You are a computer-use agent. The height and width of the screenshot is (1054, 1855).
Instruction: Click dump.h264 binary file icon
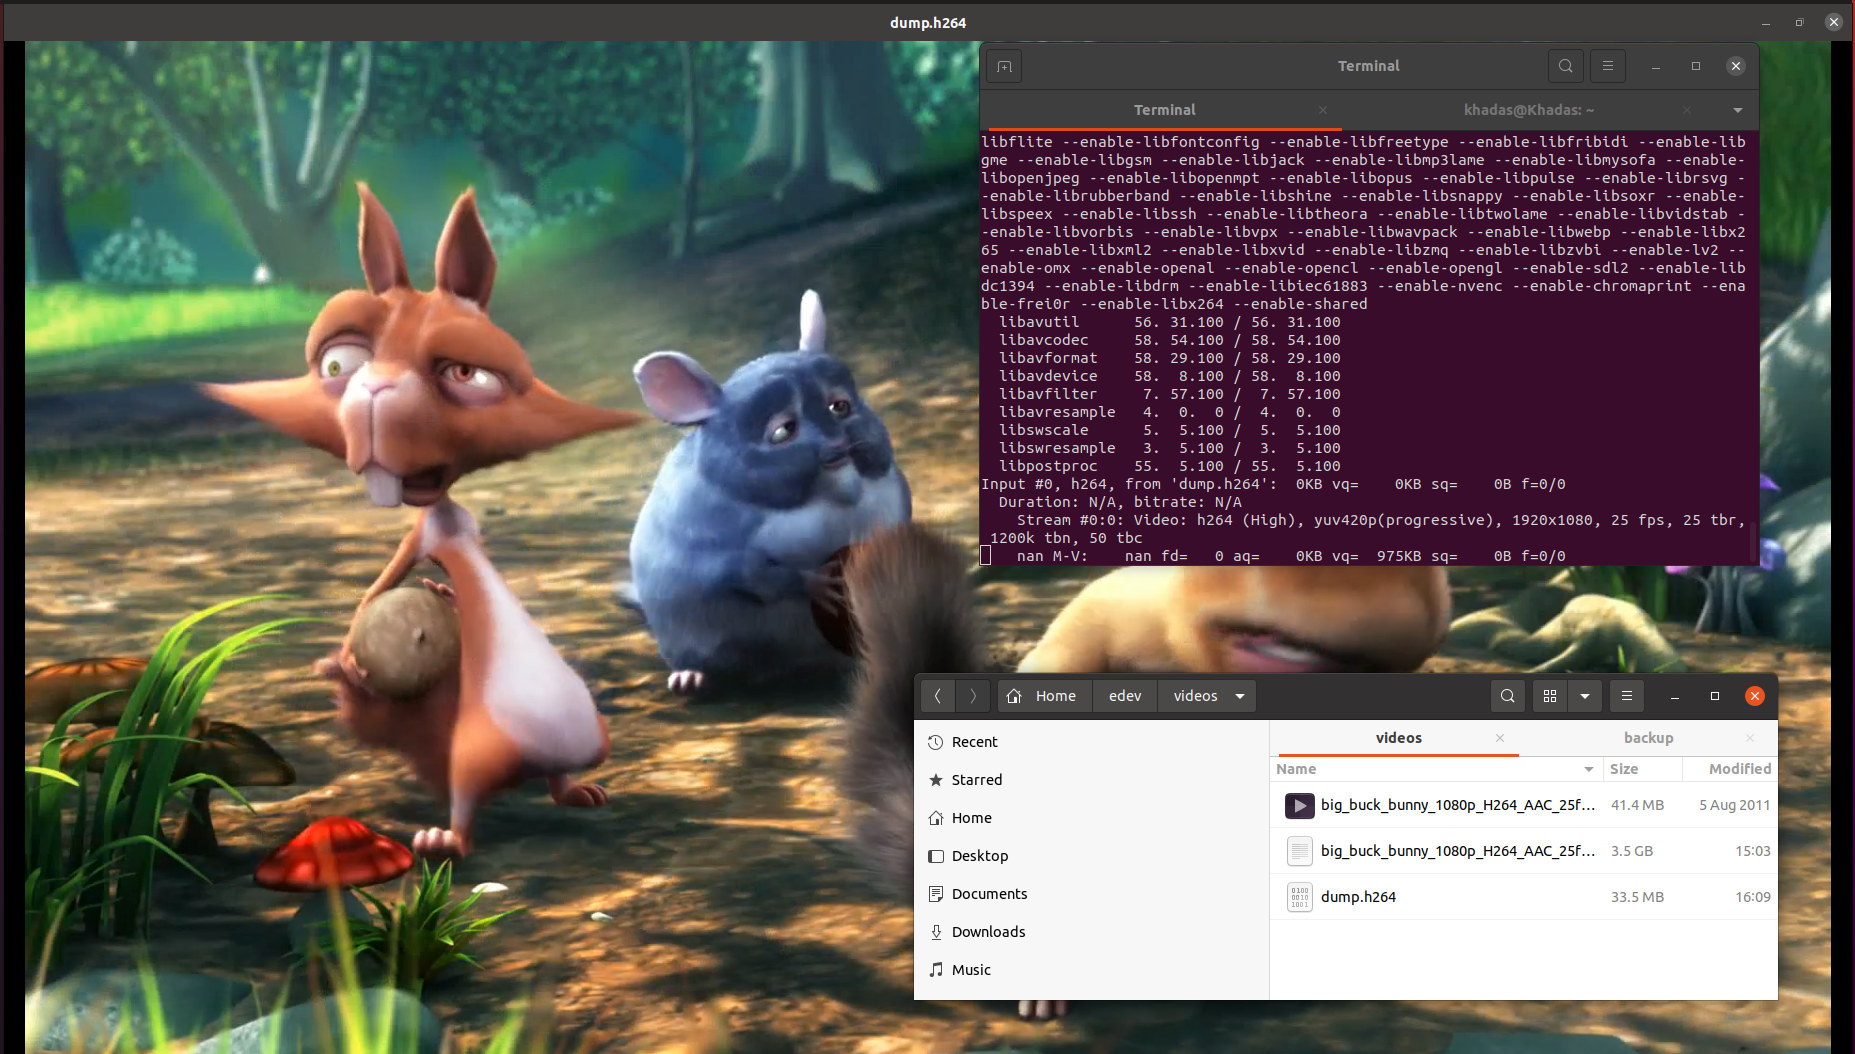tap(1299, 897)
